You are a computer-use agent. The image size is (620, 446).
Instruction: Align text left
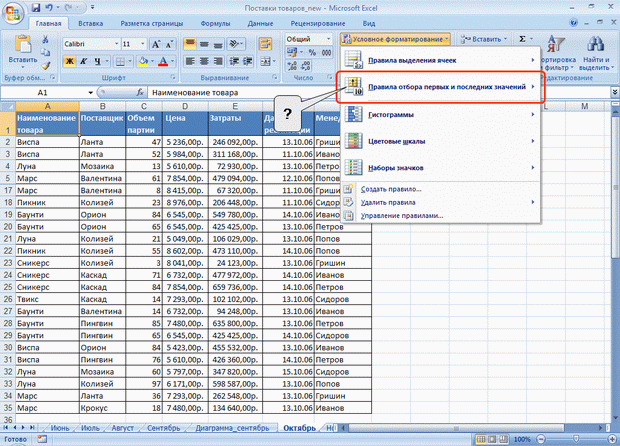190,61
